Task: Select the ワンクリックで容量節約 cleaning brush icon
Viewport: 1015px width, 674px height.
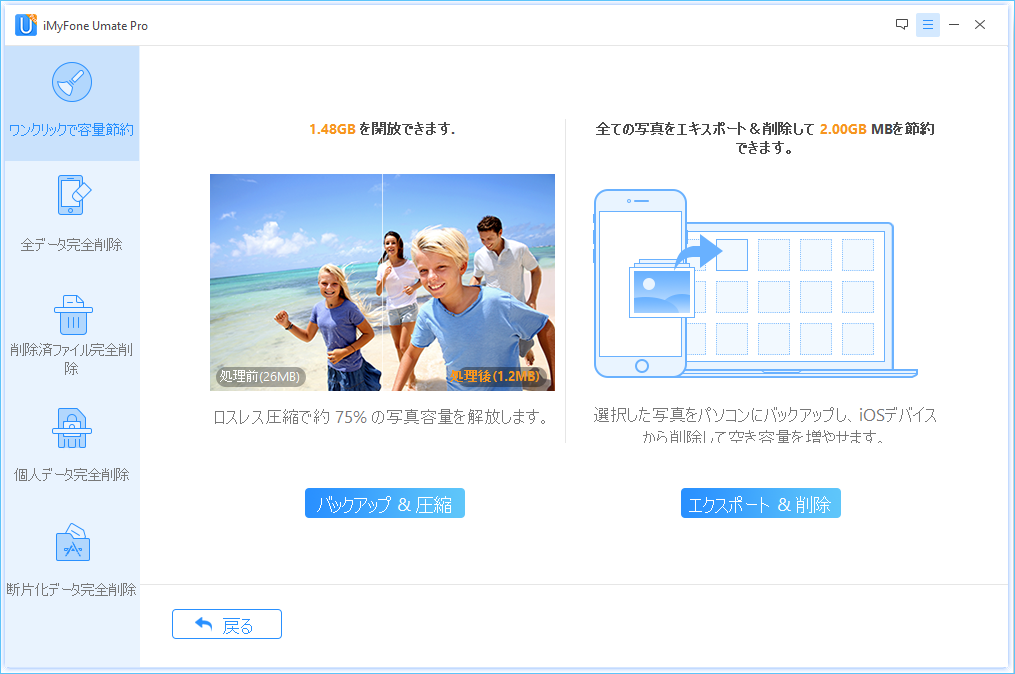Action: [x=70, y=82]
